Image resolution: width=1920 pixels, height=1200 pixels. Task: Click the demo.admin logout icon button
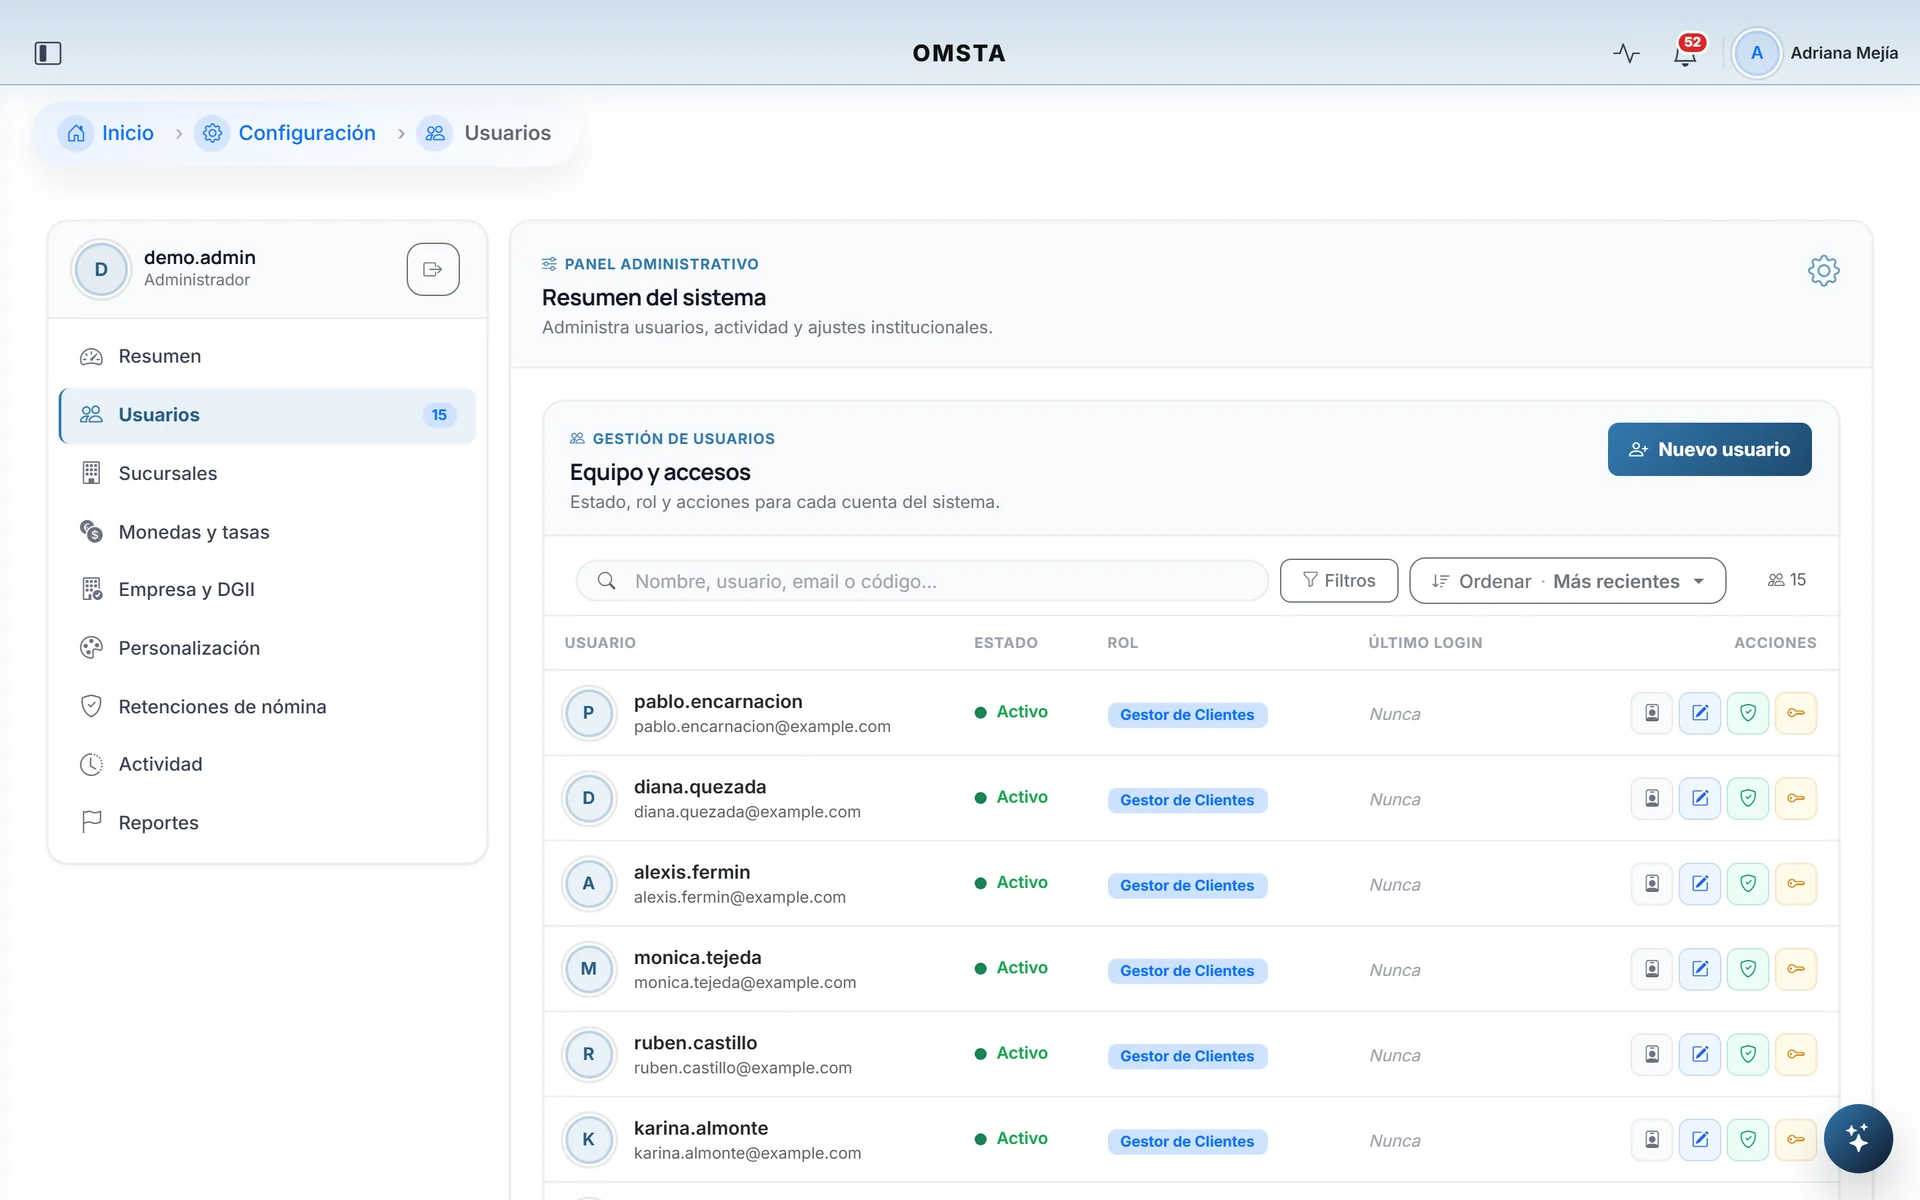(433, 269)
